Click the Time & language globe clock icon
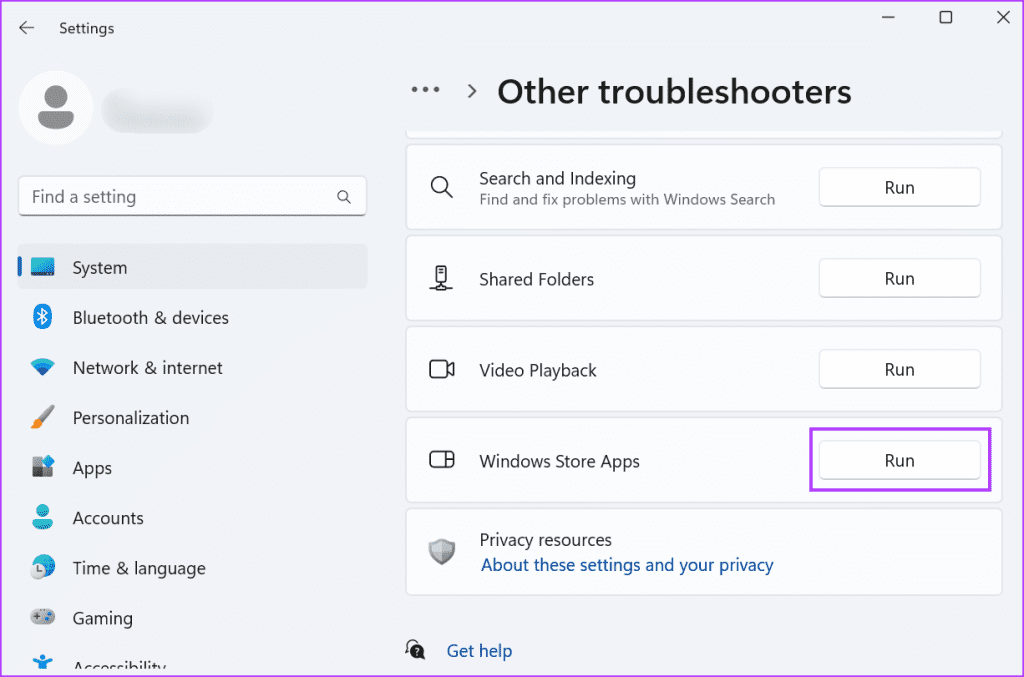Image resolution: width=1024 pixels, height=677 pixels. [42, 567]
